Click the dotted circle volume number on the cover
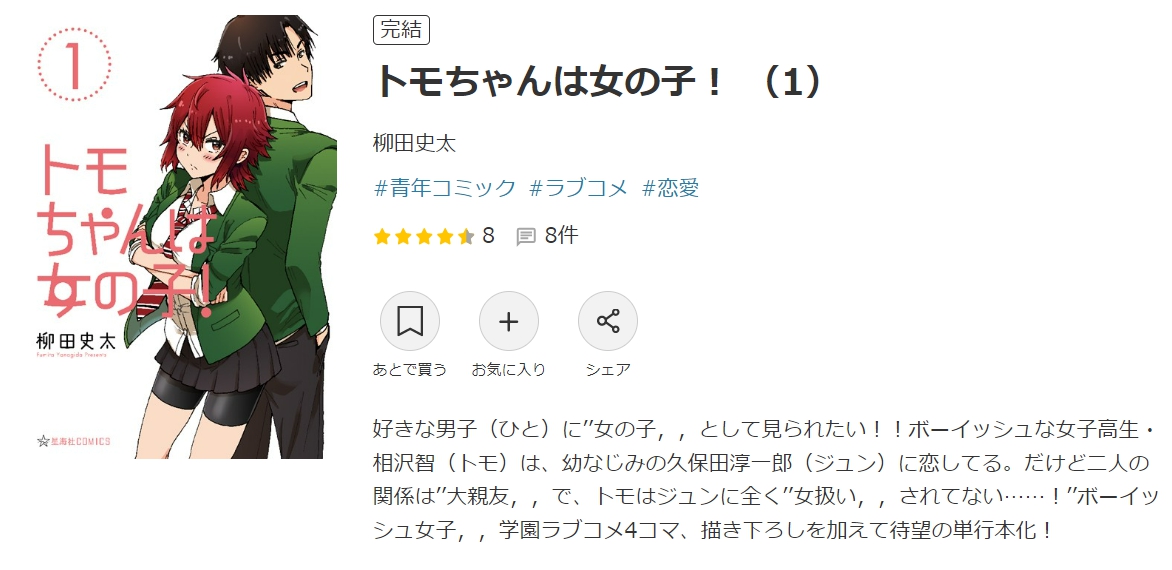This screenshot has width=1172, height=570. tap(74, 65)
